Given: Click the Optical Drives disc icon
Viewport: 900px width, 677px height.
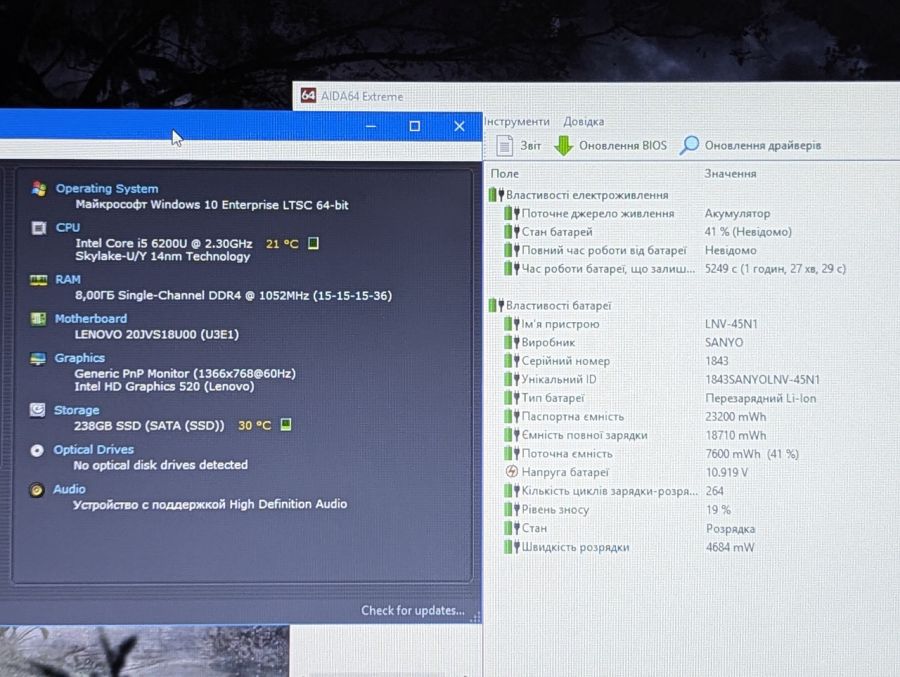Looking at the screenshot, I should click(37, 450).
